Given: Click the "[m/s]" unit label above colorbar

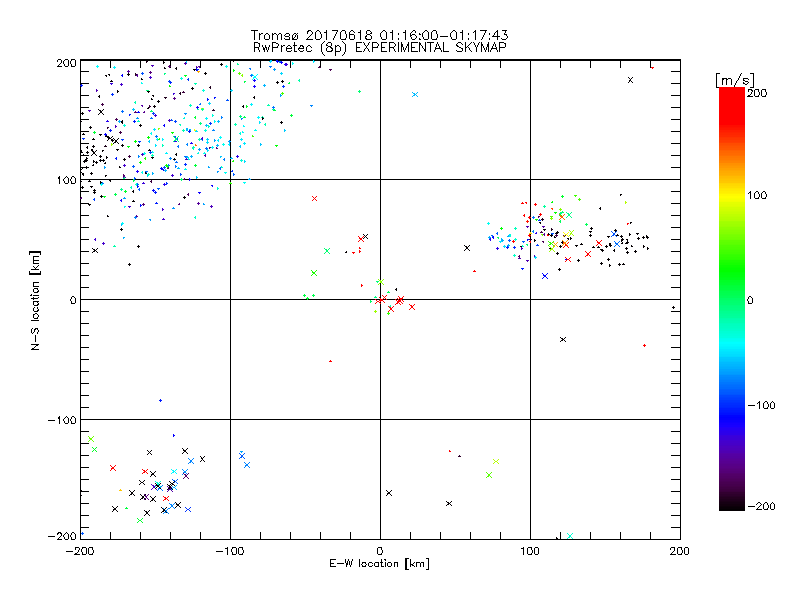Looking at the screenshot, I should tap(734, 80).
